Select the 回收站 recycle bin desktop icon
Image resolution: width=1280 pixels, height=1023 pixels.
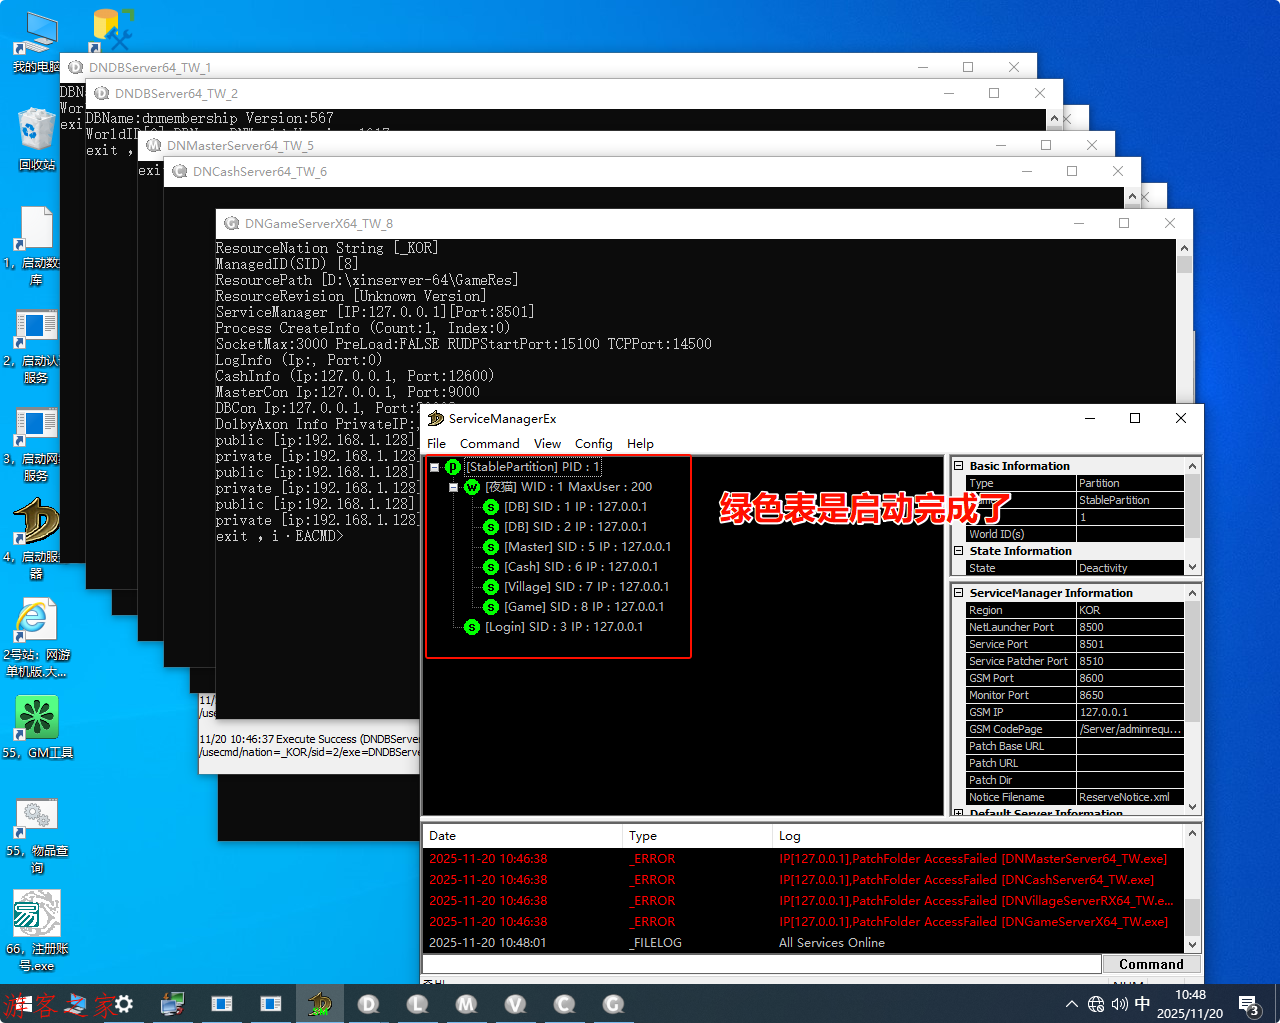pyautogui.click(x=37, y=132)
